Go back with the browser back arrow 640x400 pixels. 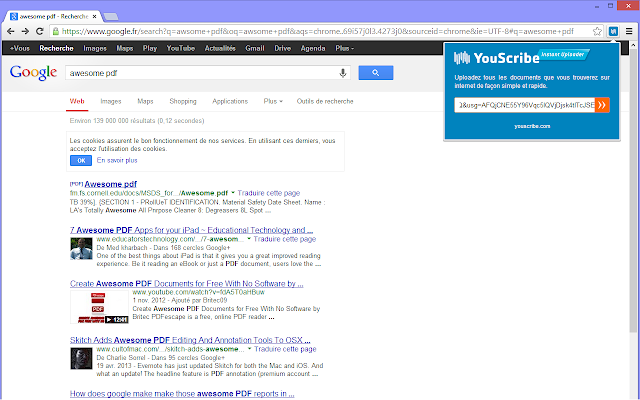[x=11, y=31]
